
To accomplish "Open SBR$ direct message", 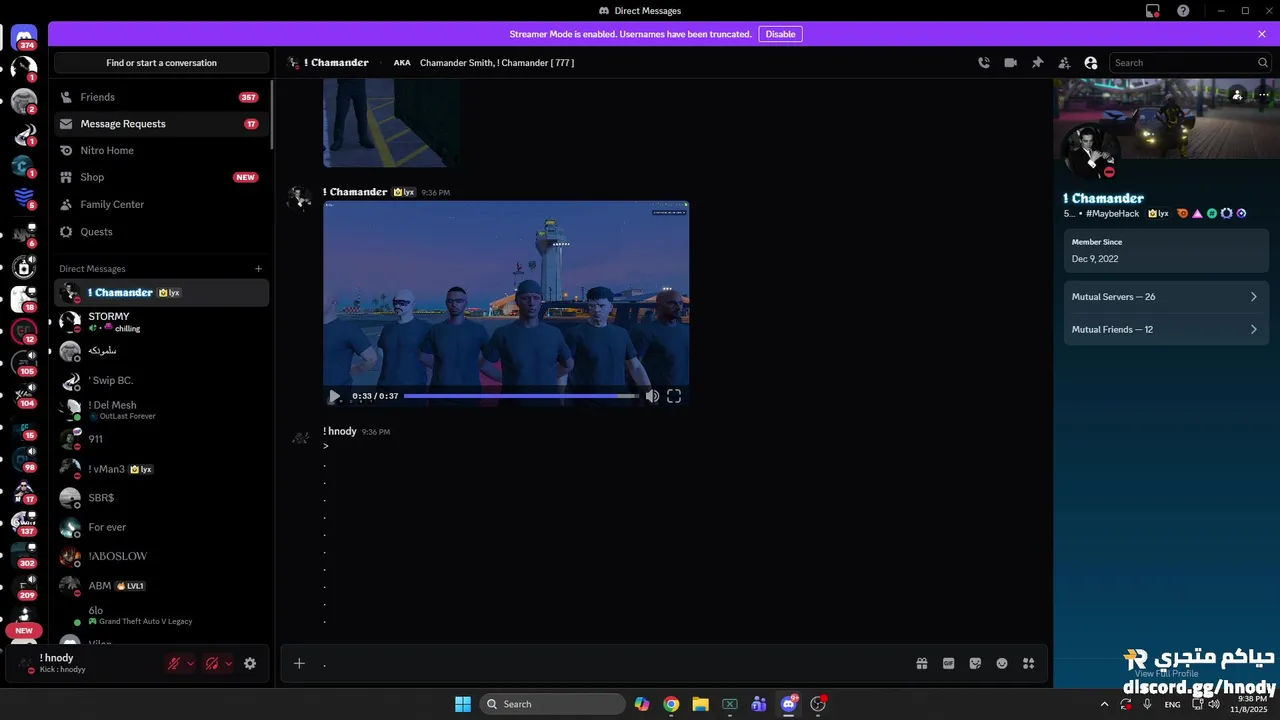I will pos(161,497).
